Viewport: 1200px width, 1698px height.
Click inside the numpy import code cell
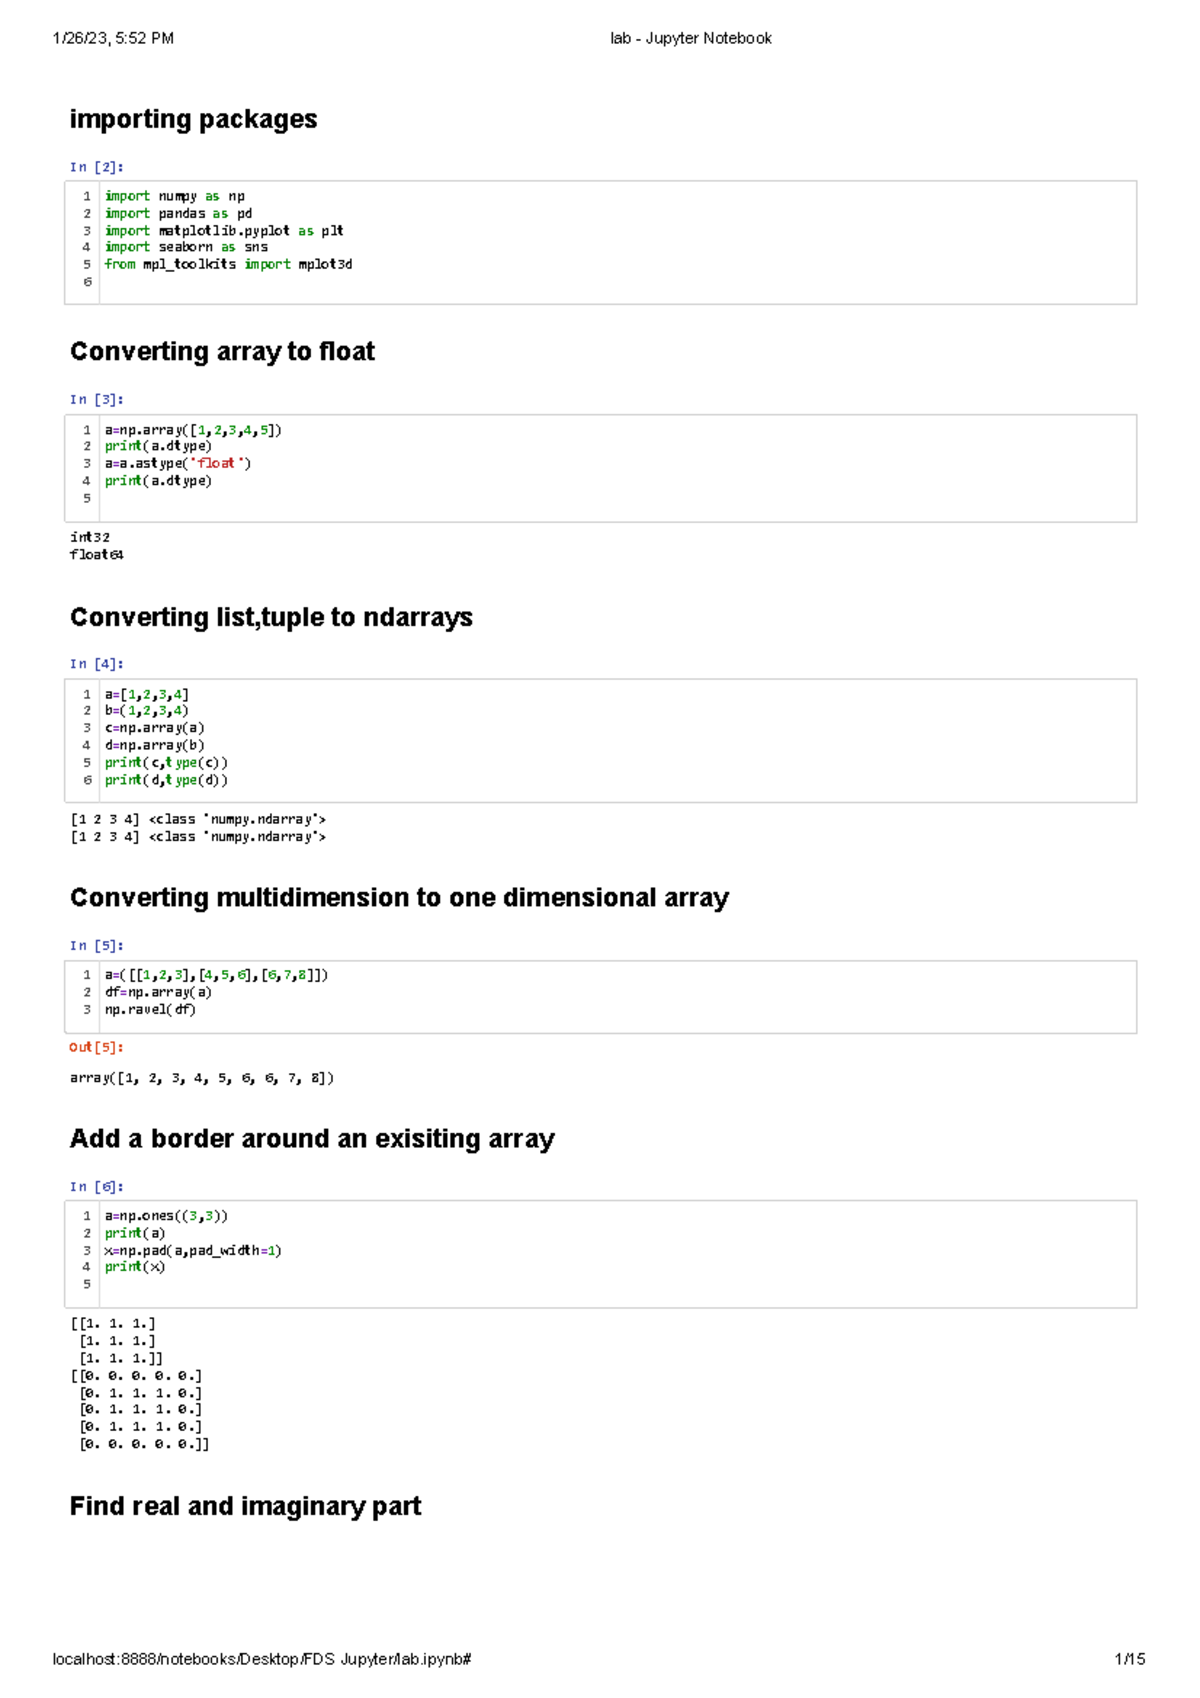(600, 240)
